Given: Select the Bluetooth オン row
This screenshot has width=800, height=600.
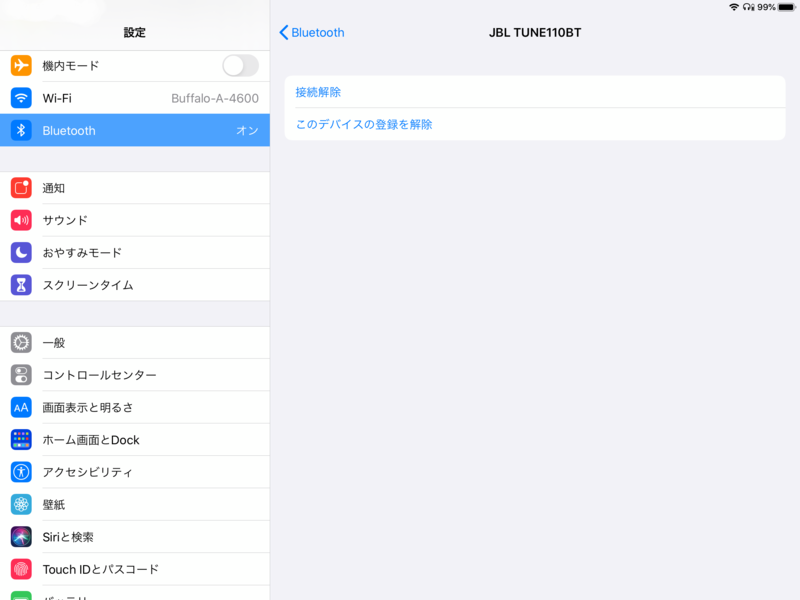Looking at the screenshot, I should (135, 130).
